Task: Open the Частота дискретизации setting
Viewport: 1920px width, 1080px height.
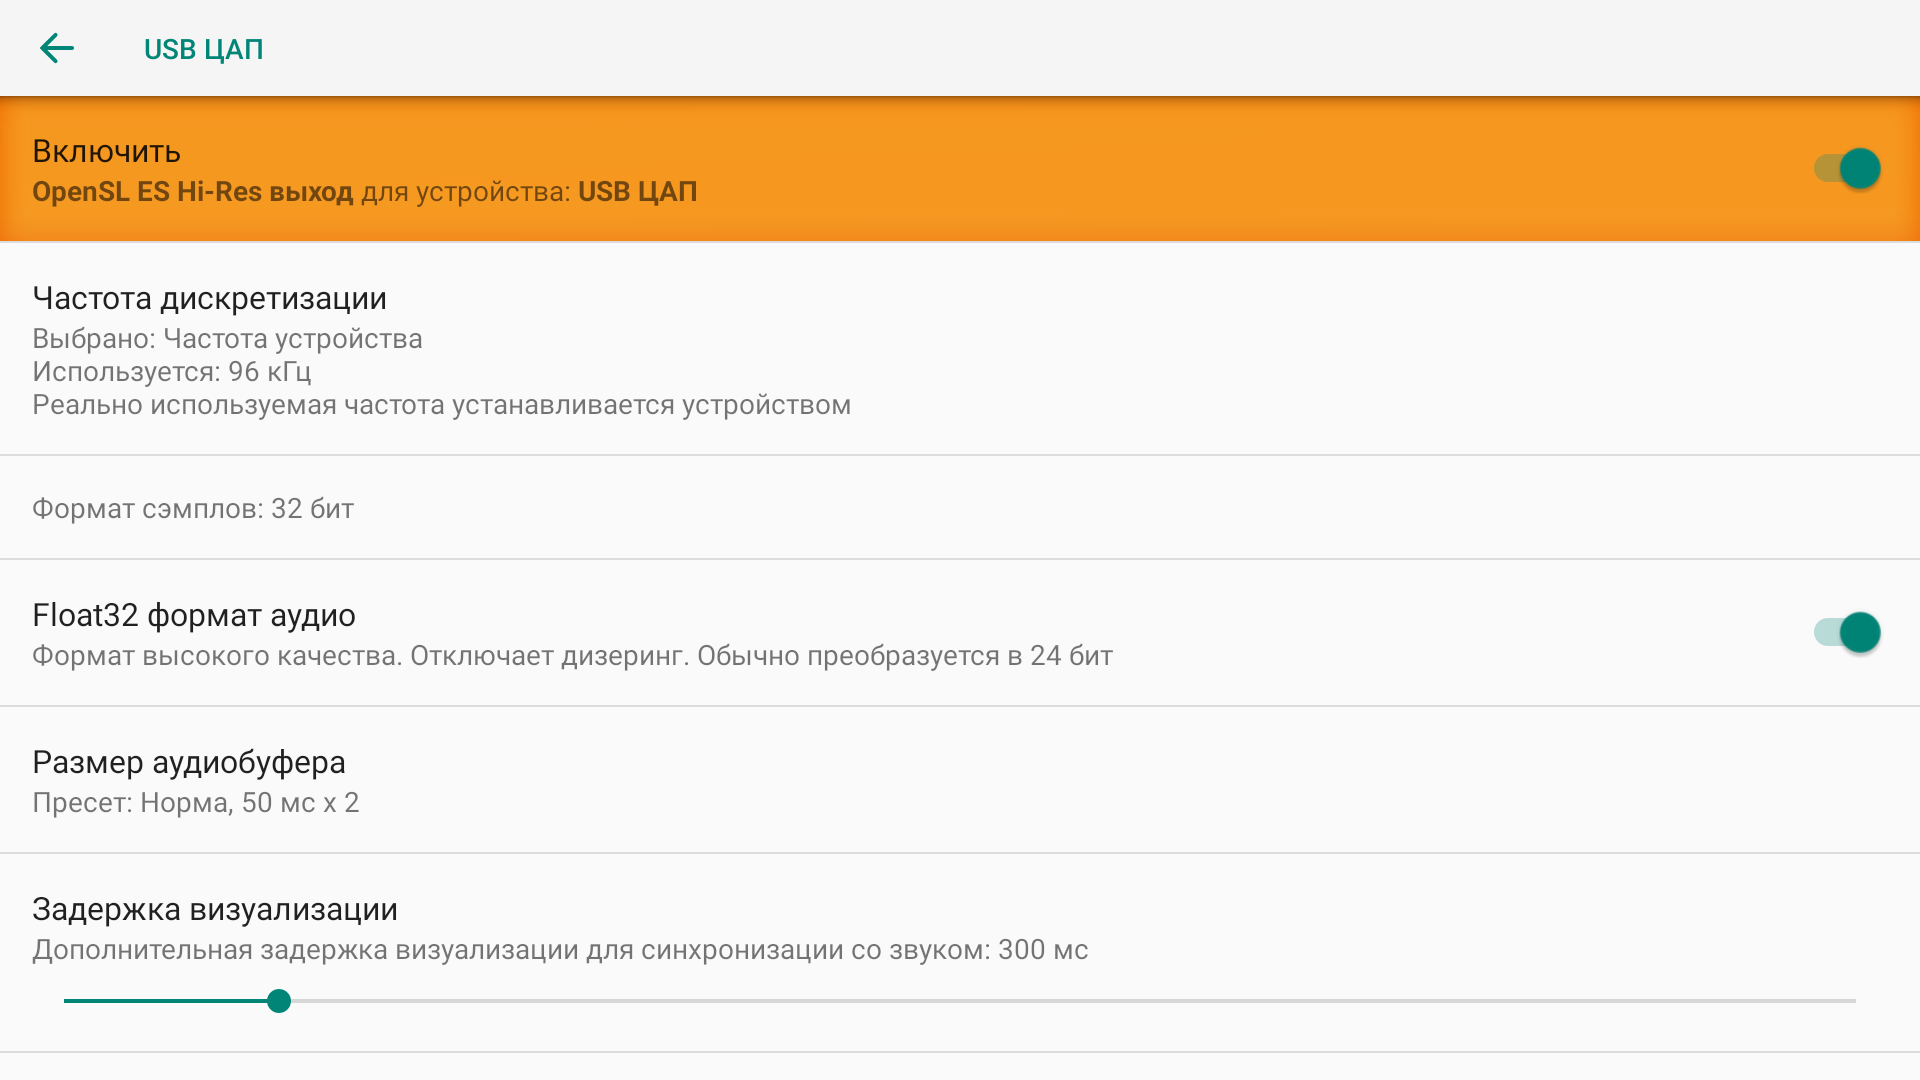Action: [x=209, y=298]
